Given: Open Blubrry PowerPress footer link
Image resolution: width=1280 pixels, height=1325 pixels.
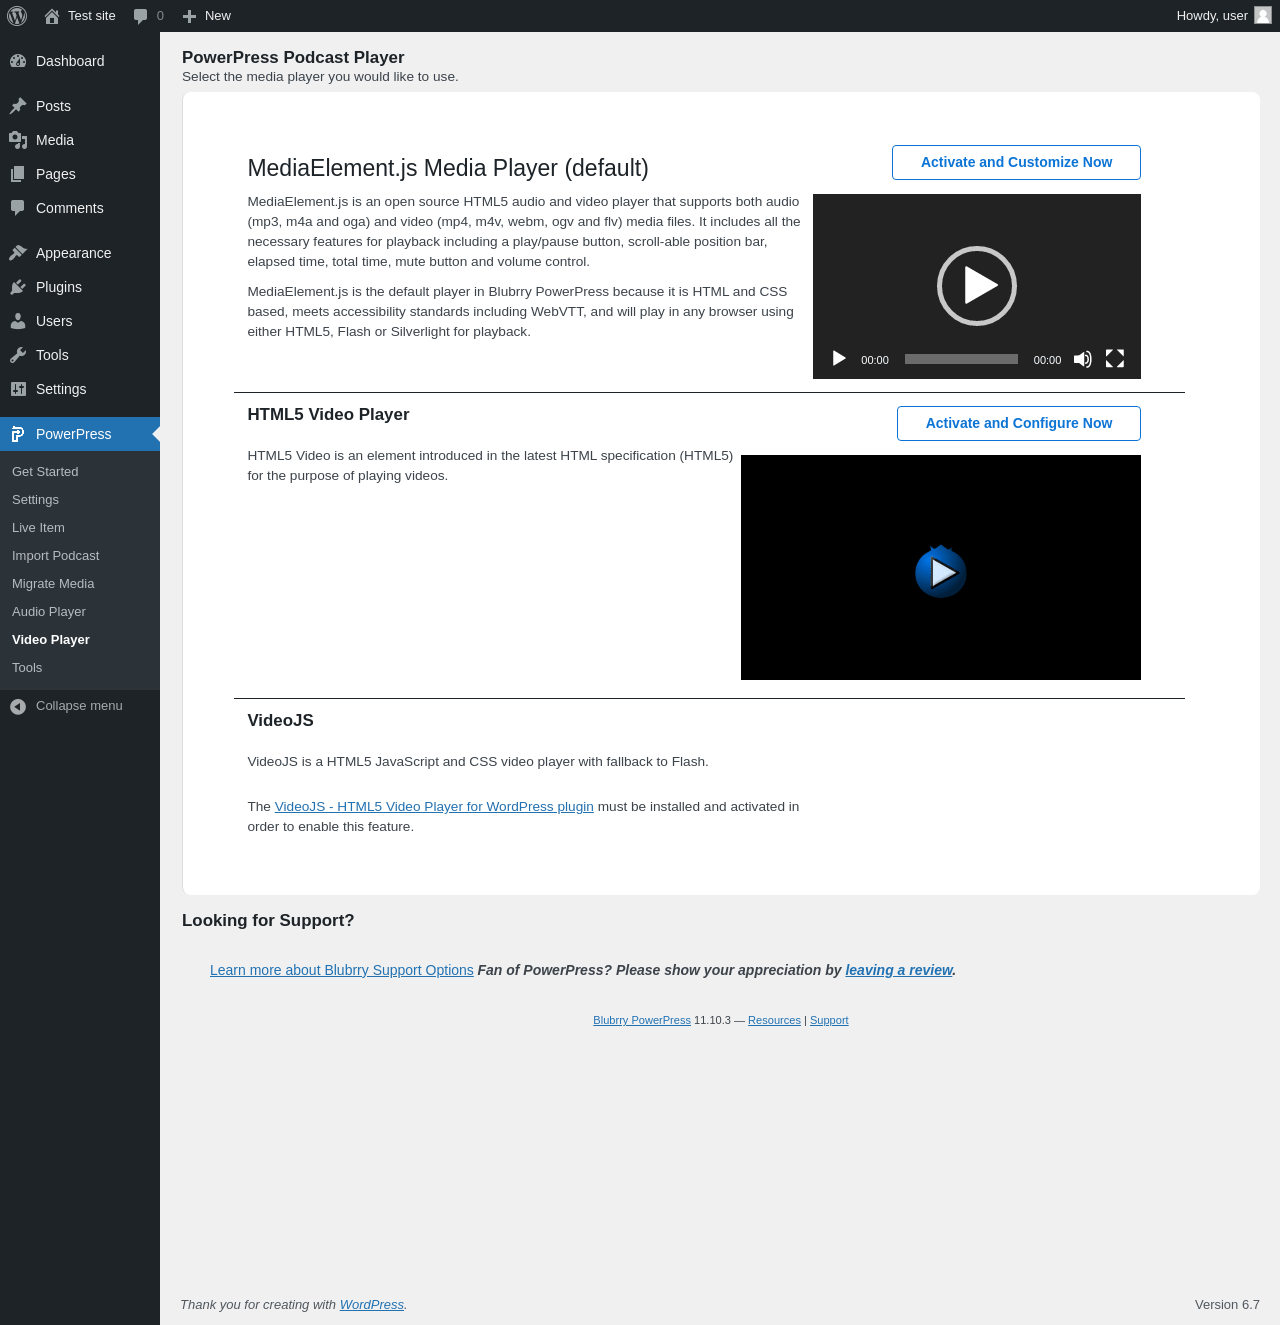Looking at the screenshot, I should click(642, 1020).
